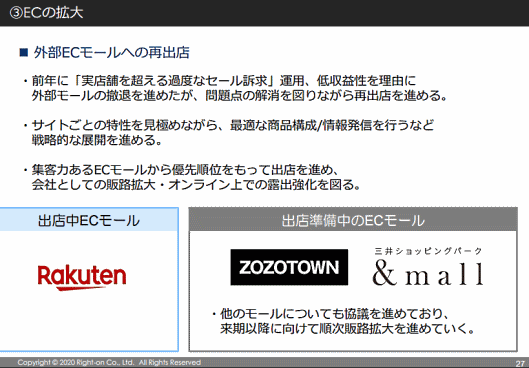The height and width of the screenshot is (368, 529).
Task: Select the line starting "他のモールについても協議"
Action: click(334, 314)
